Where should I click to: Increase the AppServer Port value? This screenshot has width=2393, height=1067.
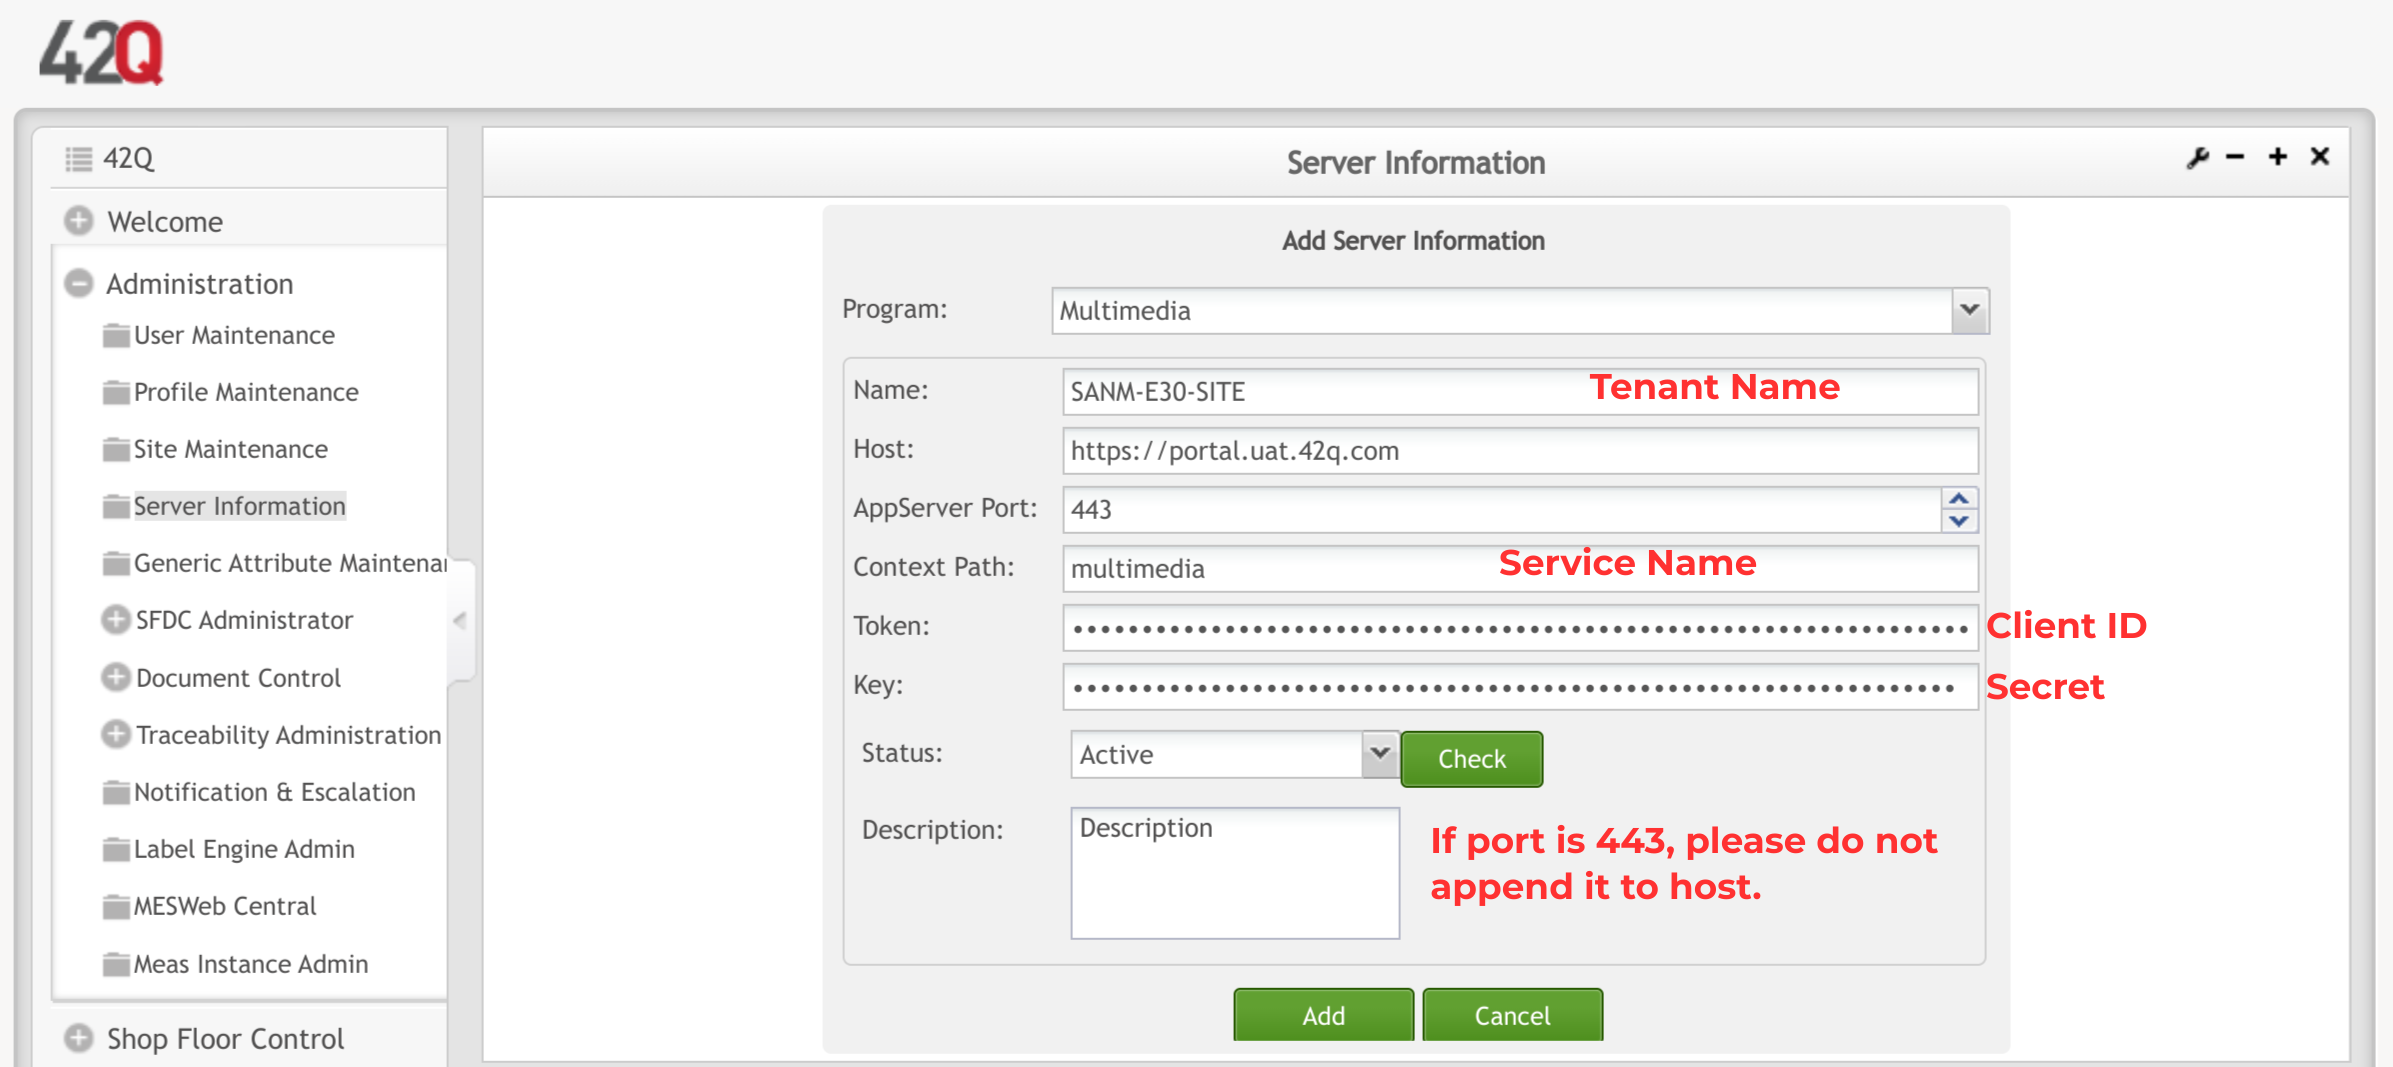1959,498
